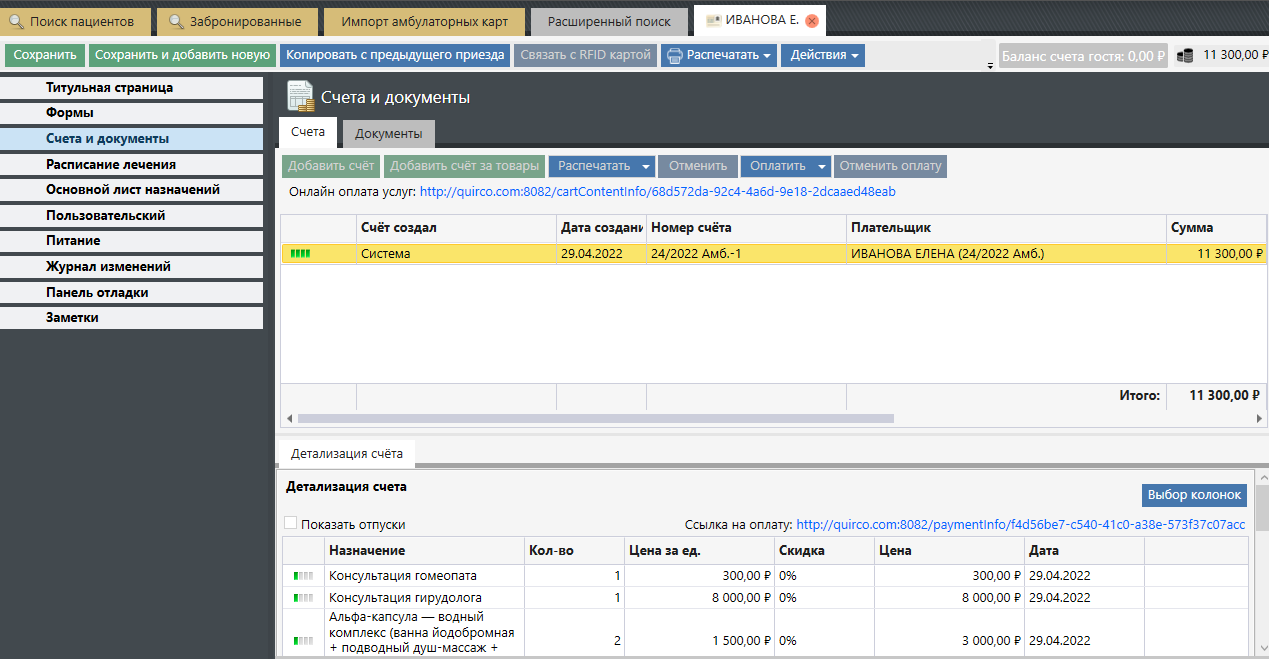Open the dropdown arrow beside invoice Распечатать button
Screen dimensions: 1269x659
(646, 166)
